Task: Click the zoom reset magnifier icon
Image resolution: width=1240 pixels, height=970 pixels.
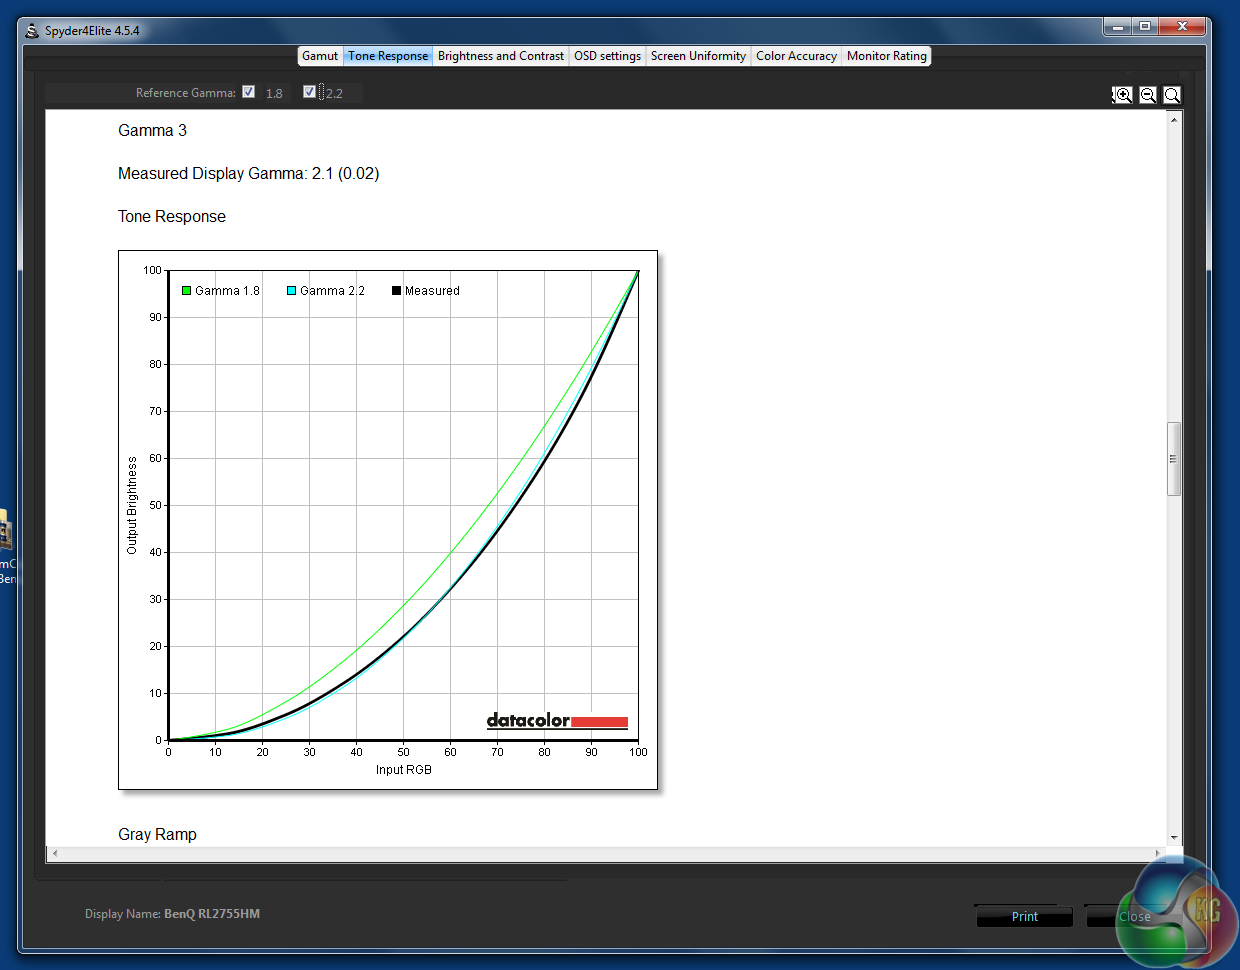Action: pyautogui.click(x=1172, y=95)
